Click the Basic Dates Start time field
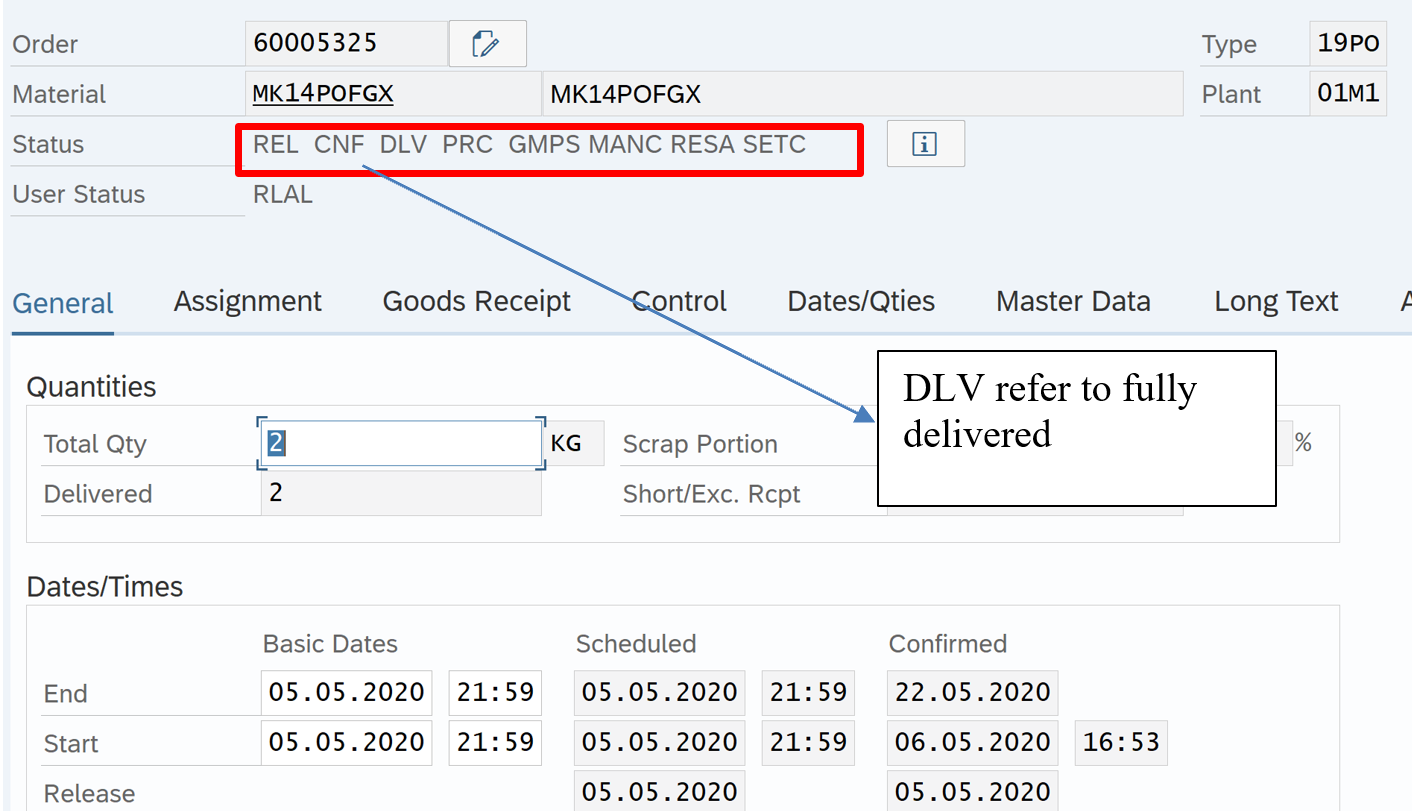This screenshot has width=1412, height=811. pyautogui.click(x=495, y=742)
